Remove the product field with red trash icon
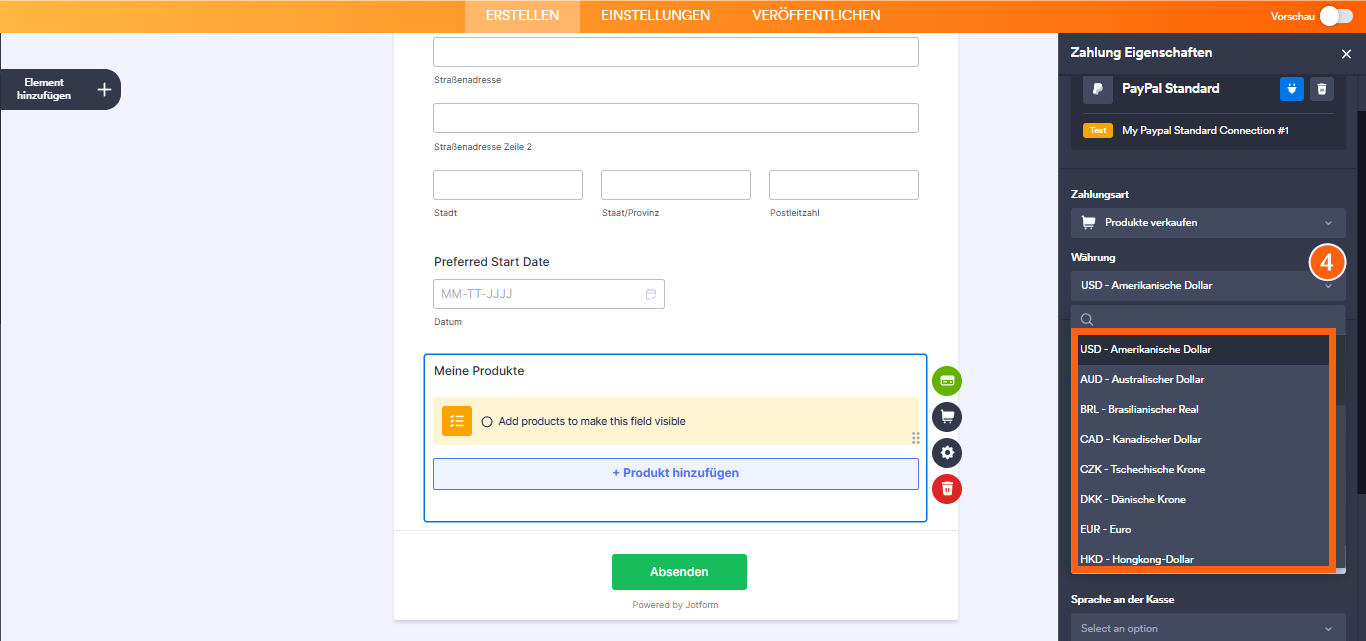The image size is (1366, 641). (x=946, y=489)
